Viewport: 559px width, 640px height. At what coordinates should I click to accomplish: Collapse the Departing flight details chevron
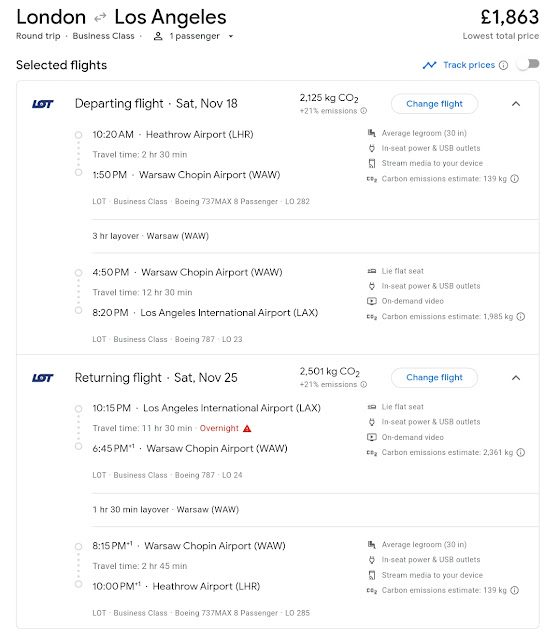tap(516, 104)
